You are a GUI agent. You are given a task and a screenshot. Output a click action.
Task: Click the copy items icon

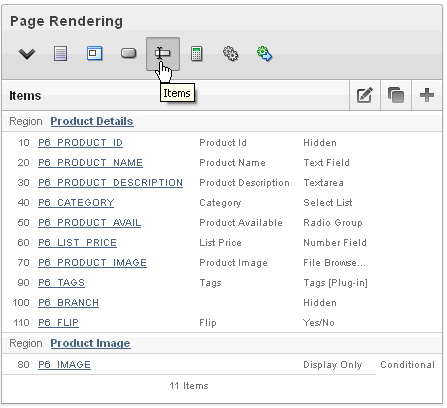pos(396,95)
